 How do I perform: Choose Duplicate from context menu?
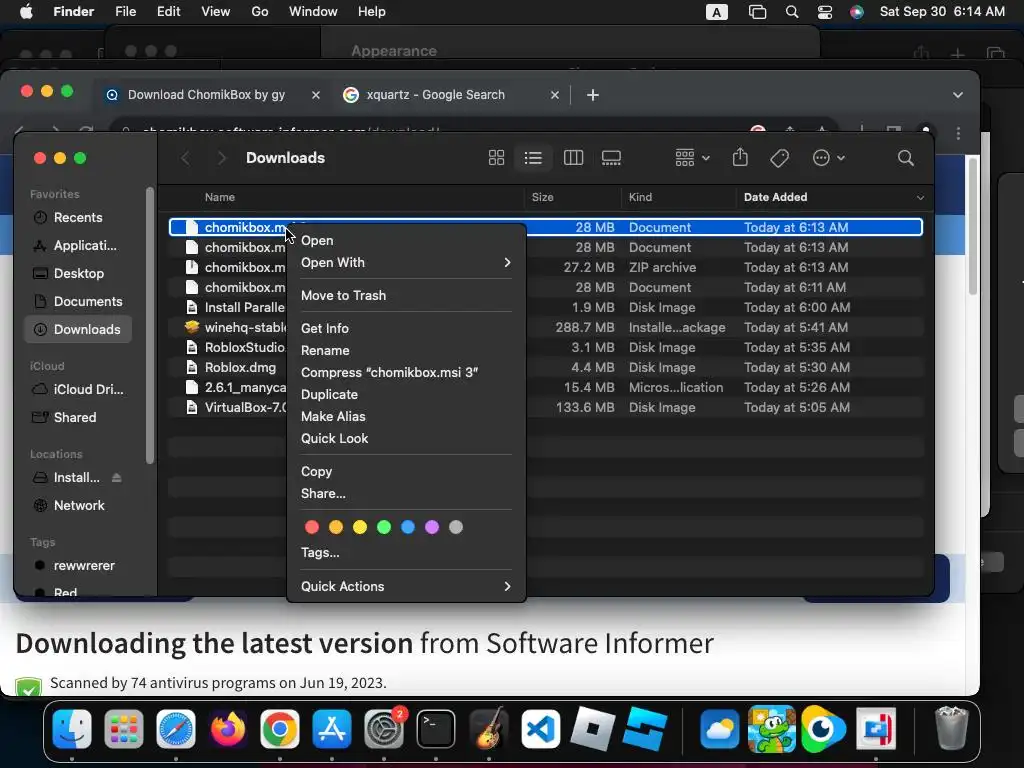click(x=406, y=394)
